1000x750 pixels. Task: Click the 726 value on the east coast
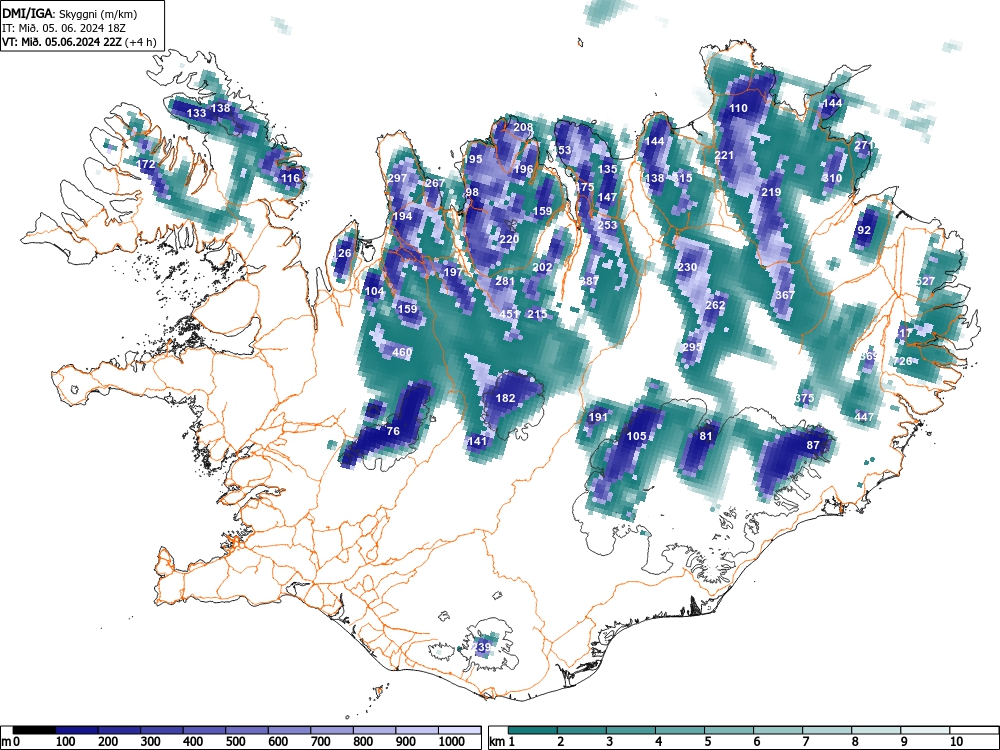[902, 361]
